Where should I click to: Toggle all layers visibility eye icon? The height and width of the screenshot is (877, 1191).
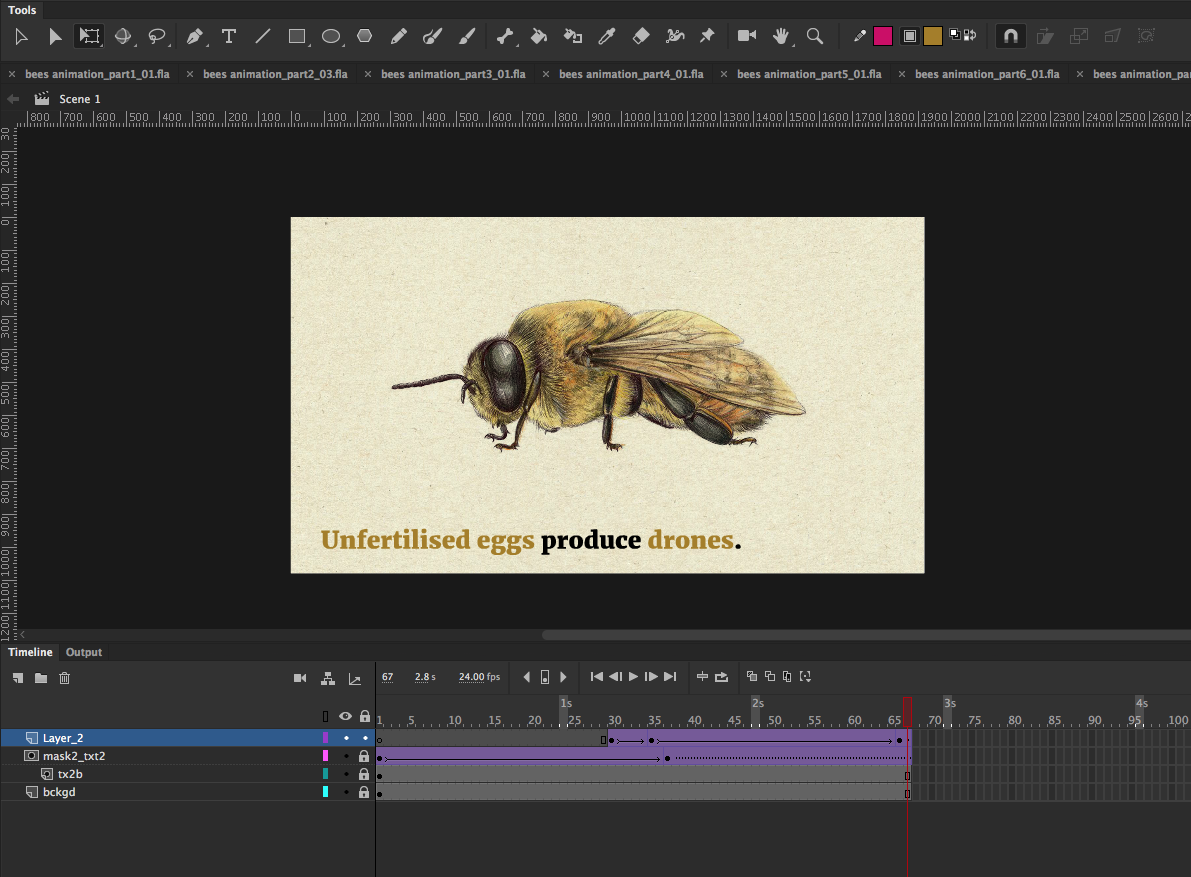tap(346, 716)
